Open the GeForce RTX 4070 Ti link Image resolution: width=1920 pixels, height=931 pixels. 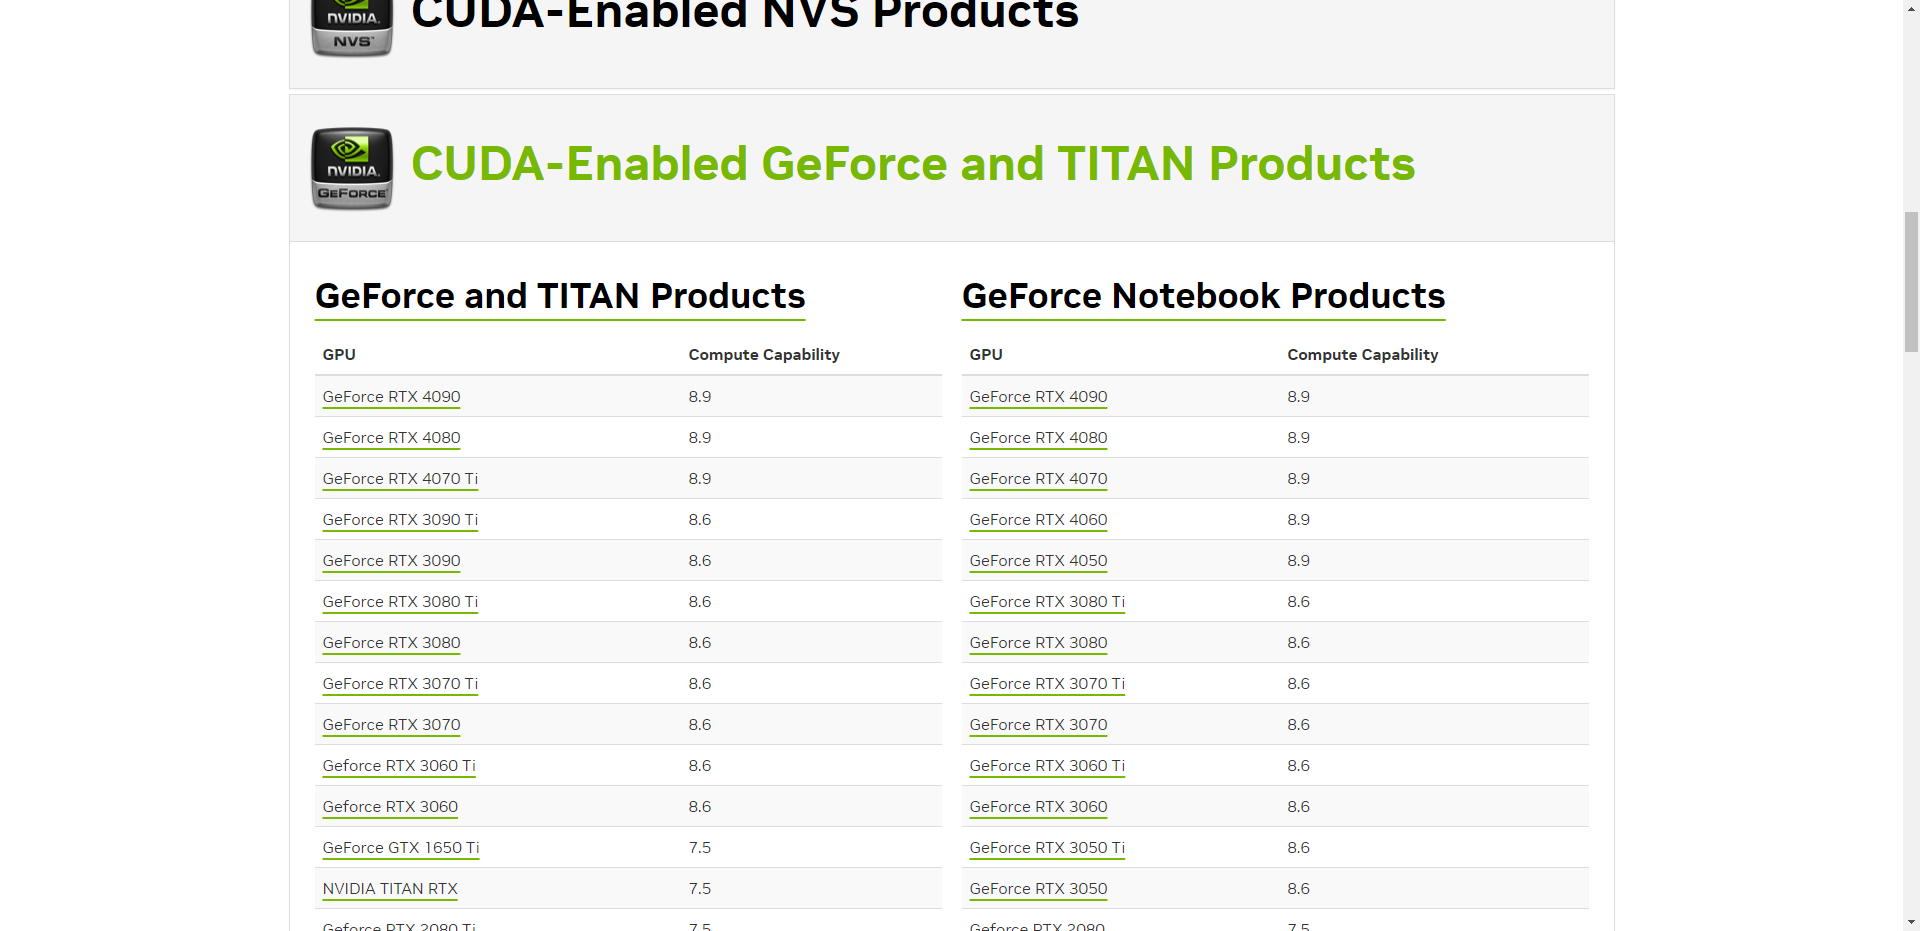coord(400,478)
